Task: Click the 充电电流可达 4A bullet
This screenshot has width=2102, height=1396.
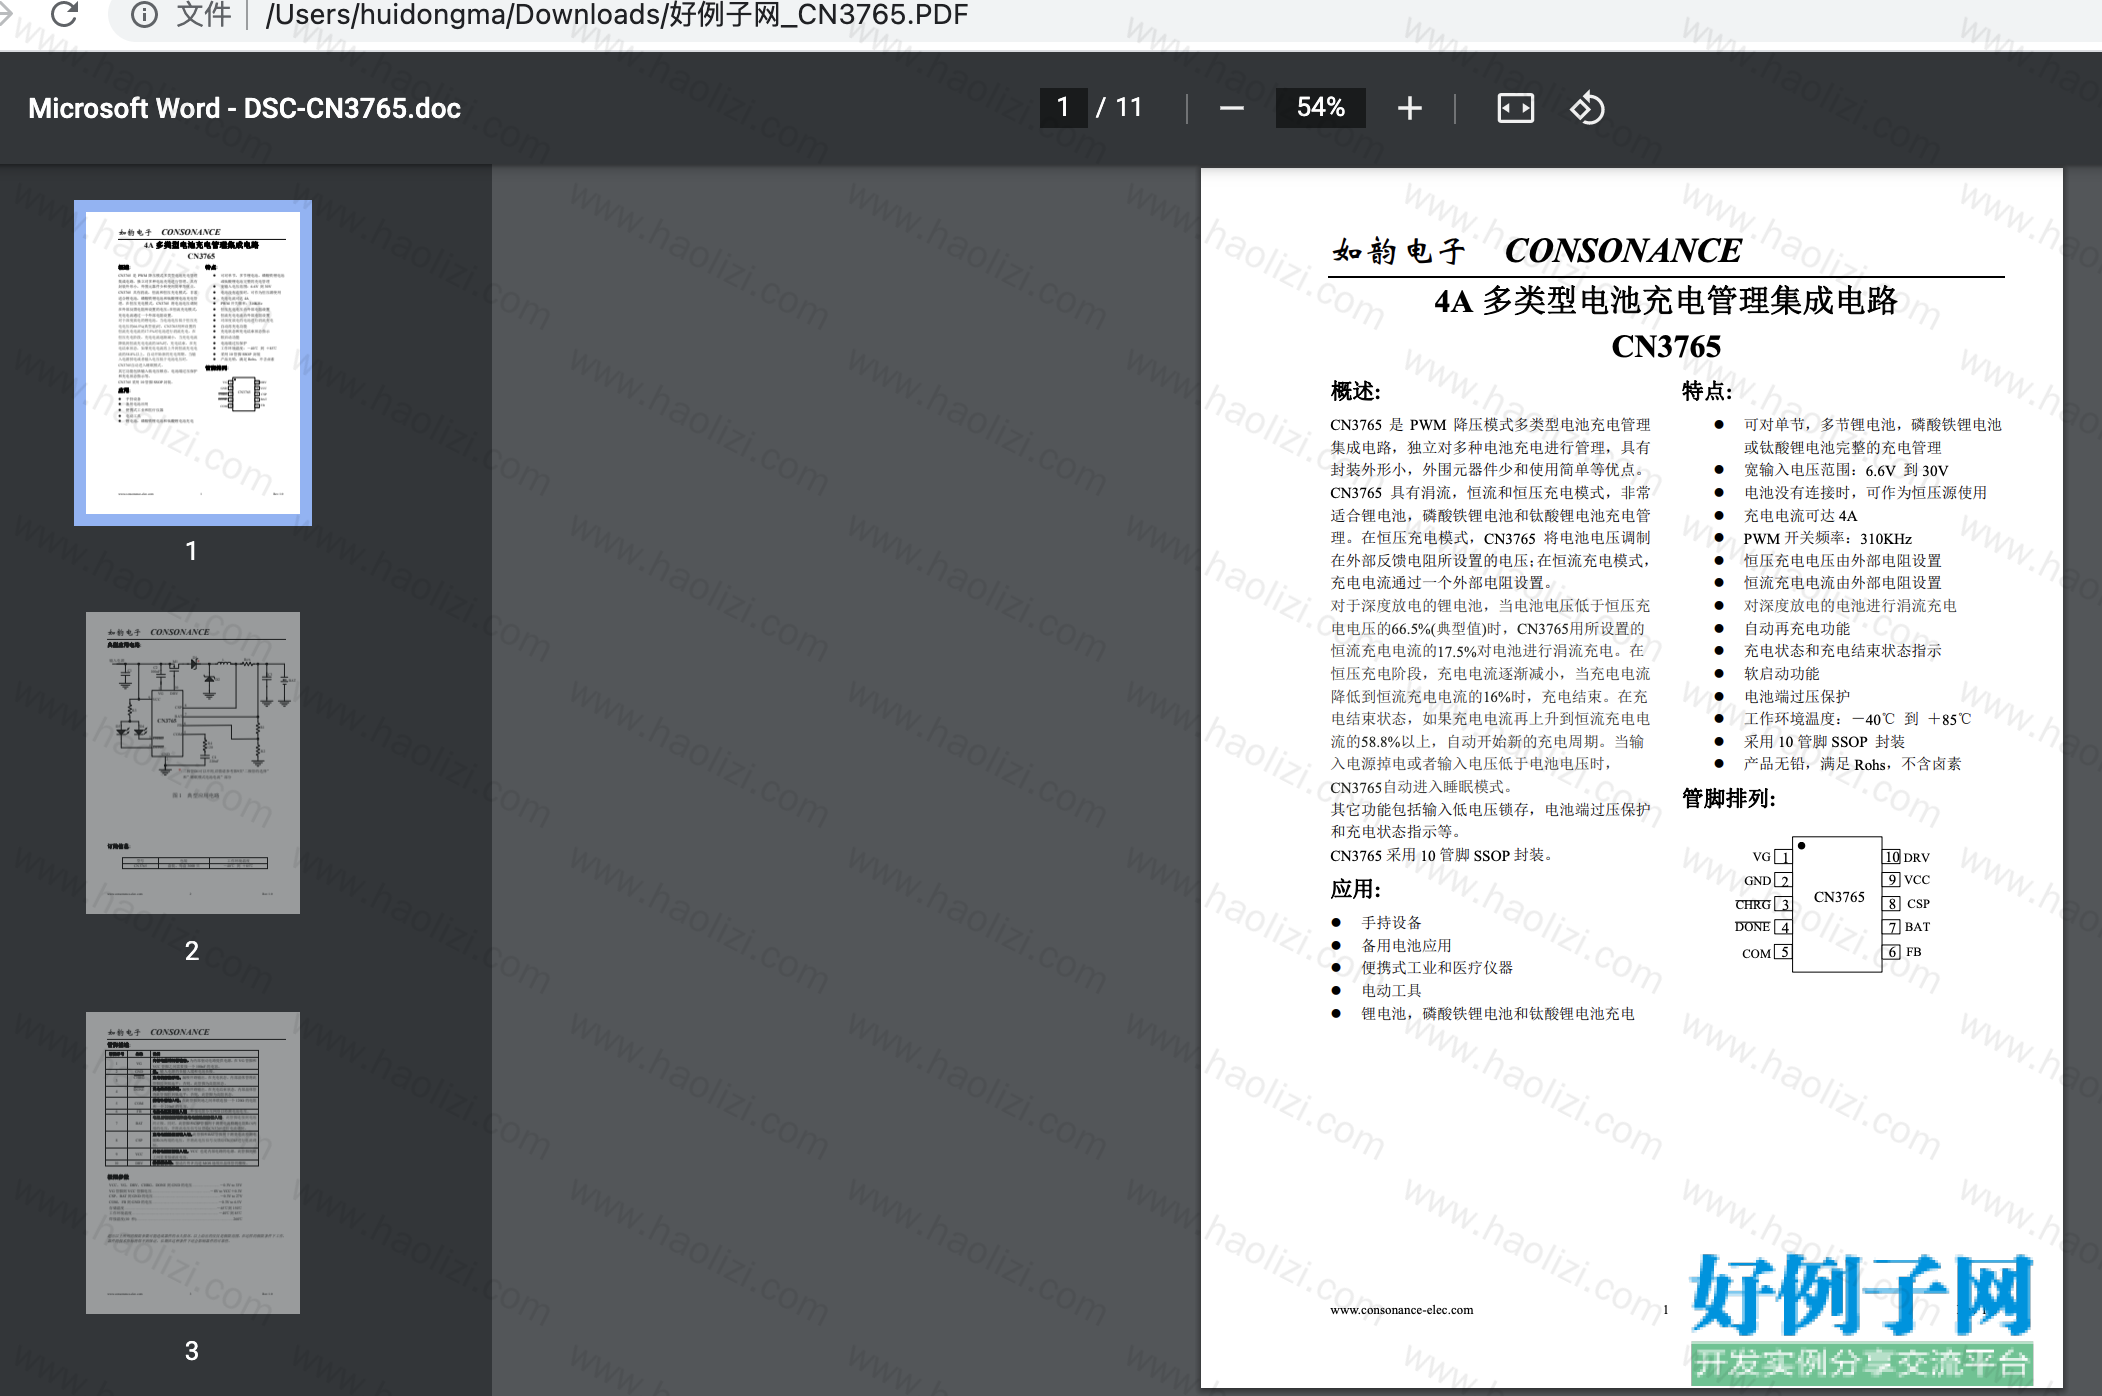Action: (1800, 516)
